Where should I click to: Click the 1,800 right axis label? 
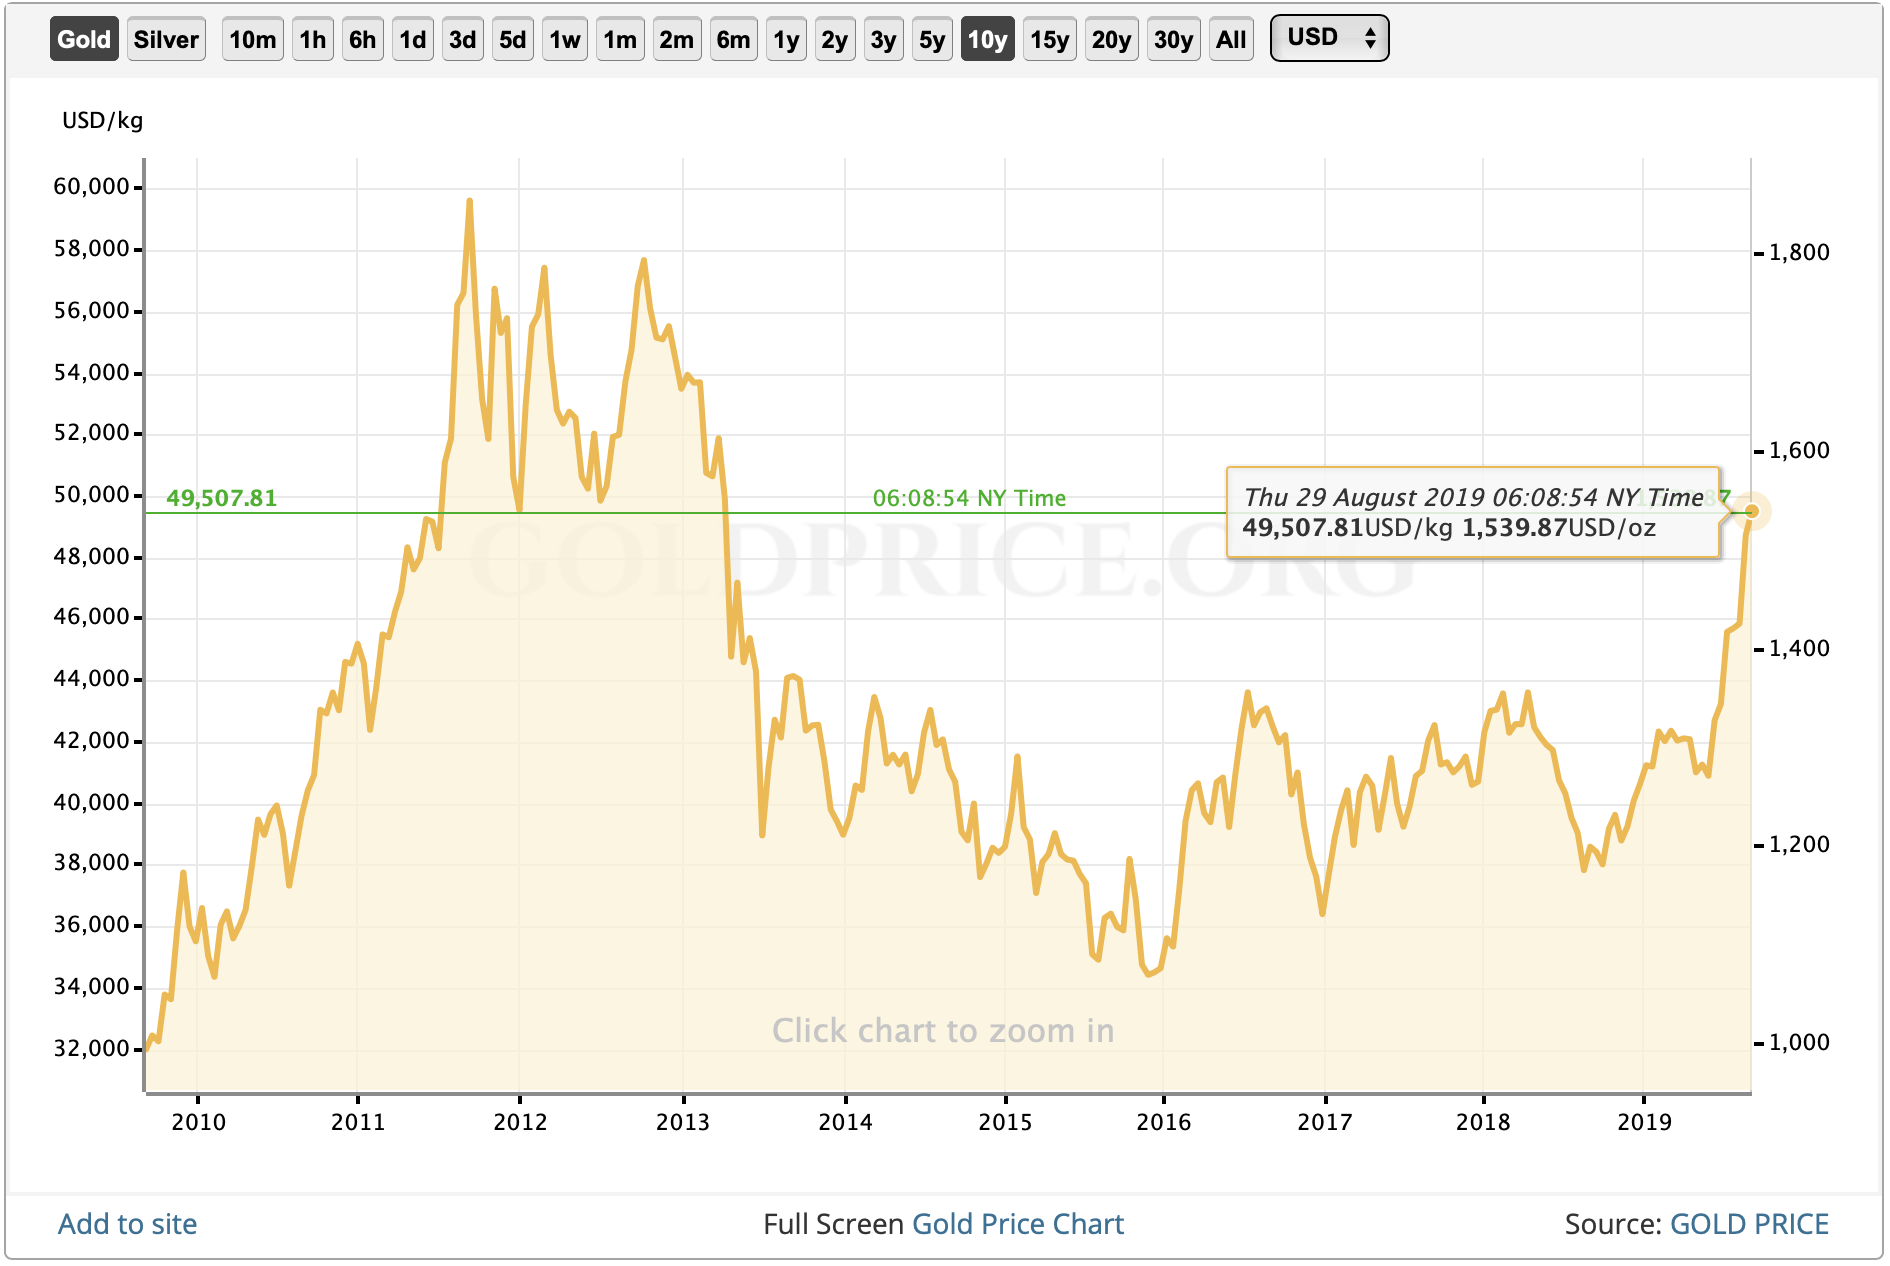click(x=1799, y=253)
